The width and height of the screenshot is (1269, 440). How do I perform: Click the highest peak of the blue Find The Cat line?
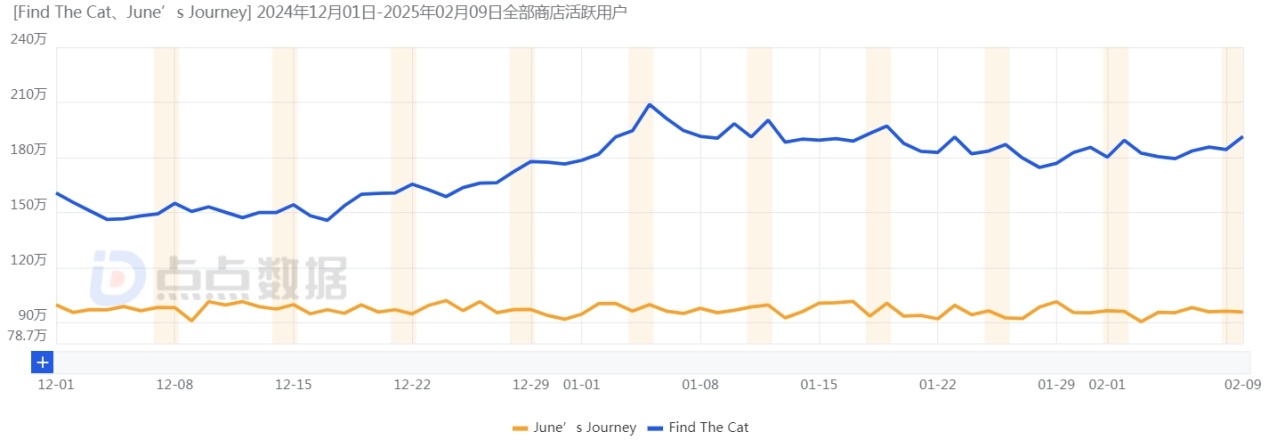650,104
